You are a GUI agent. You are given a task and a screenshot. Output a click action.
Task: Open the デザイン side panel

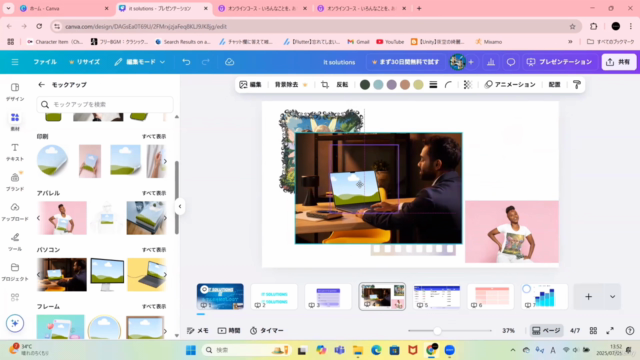point(15,92)
